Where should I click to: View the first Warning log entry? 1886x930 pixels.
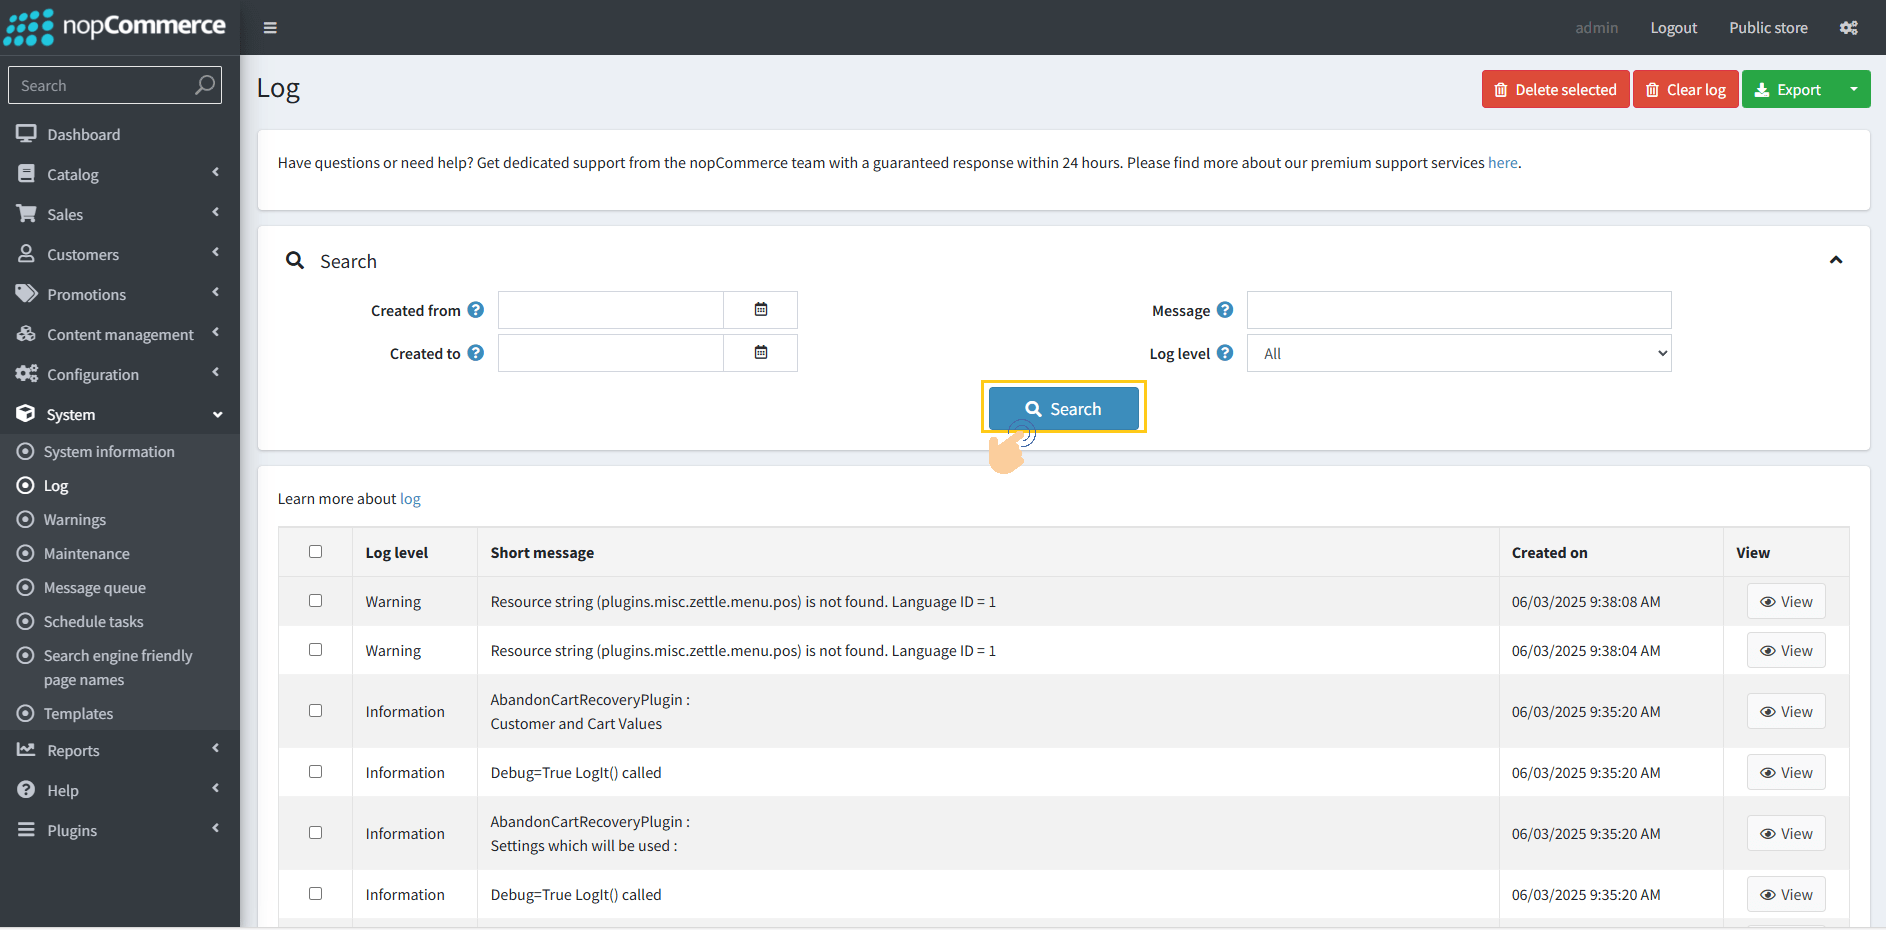click(1785, 602)
